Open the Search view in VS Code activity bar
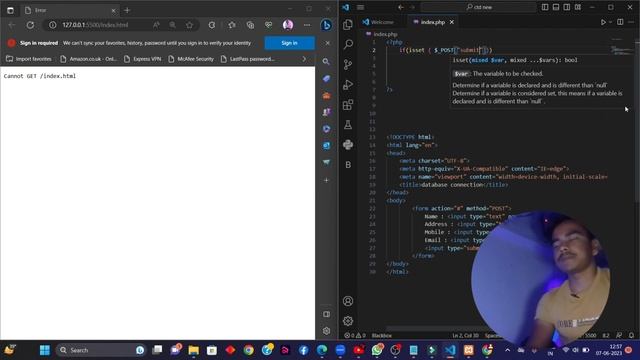 point(348,44)
